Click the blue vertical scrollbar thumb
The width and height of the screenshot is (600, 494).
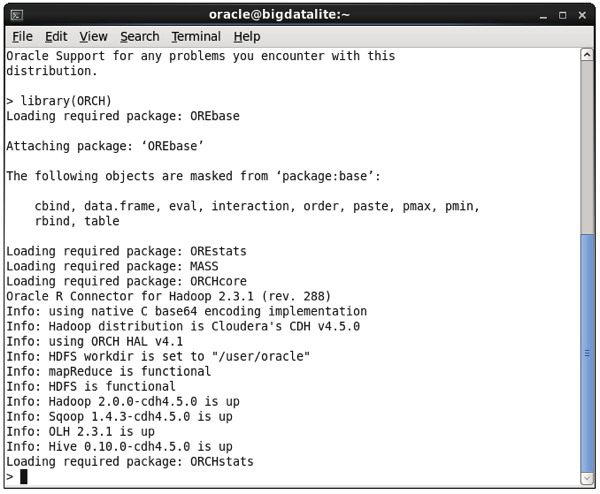pos(587,353)
